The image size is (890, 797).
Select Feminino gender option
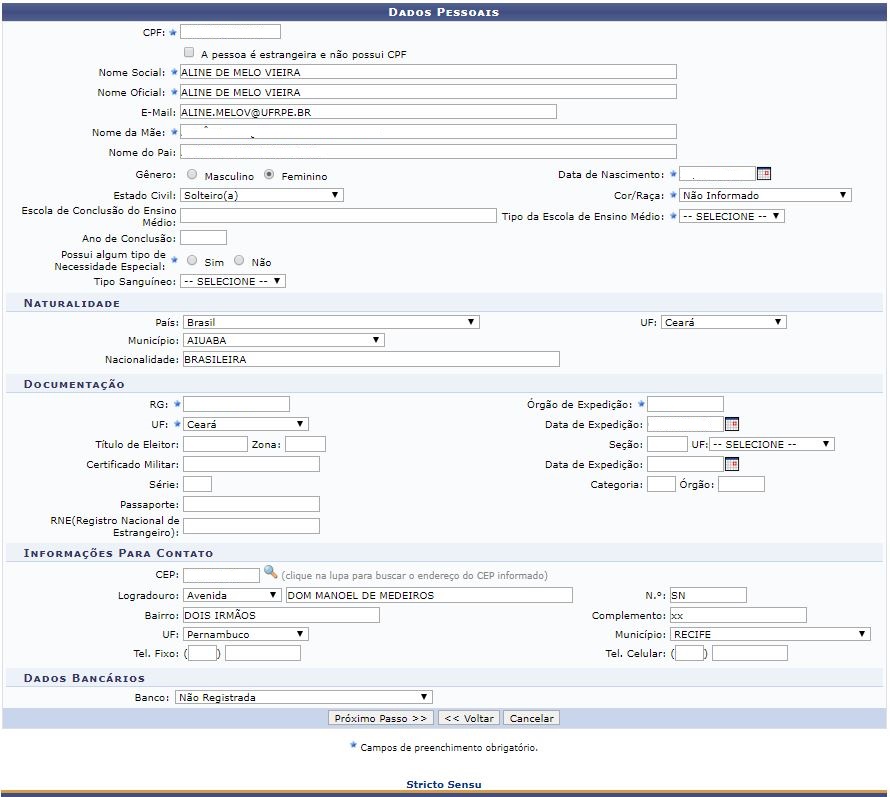269,174
